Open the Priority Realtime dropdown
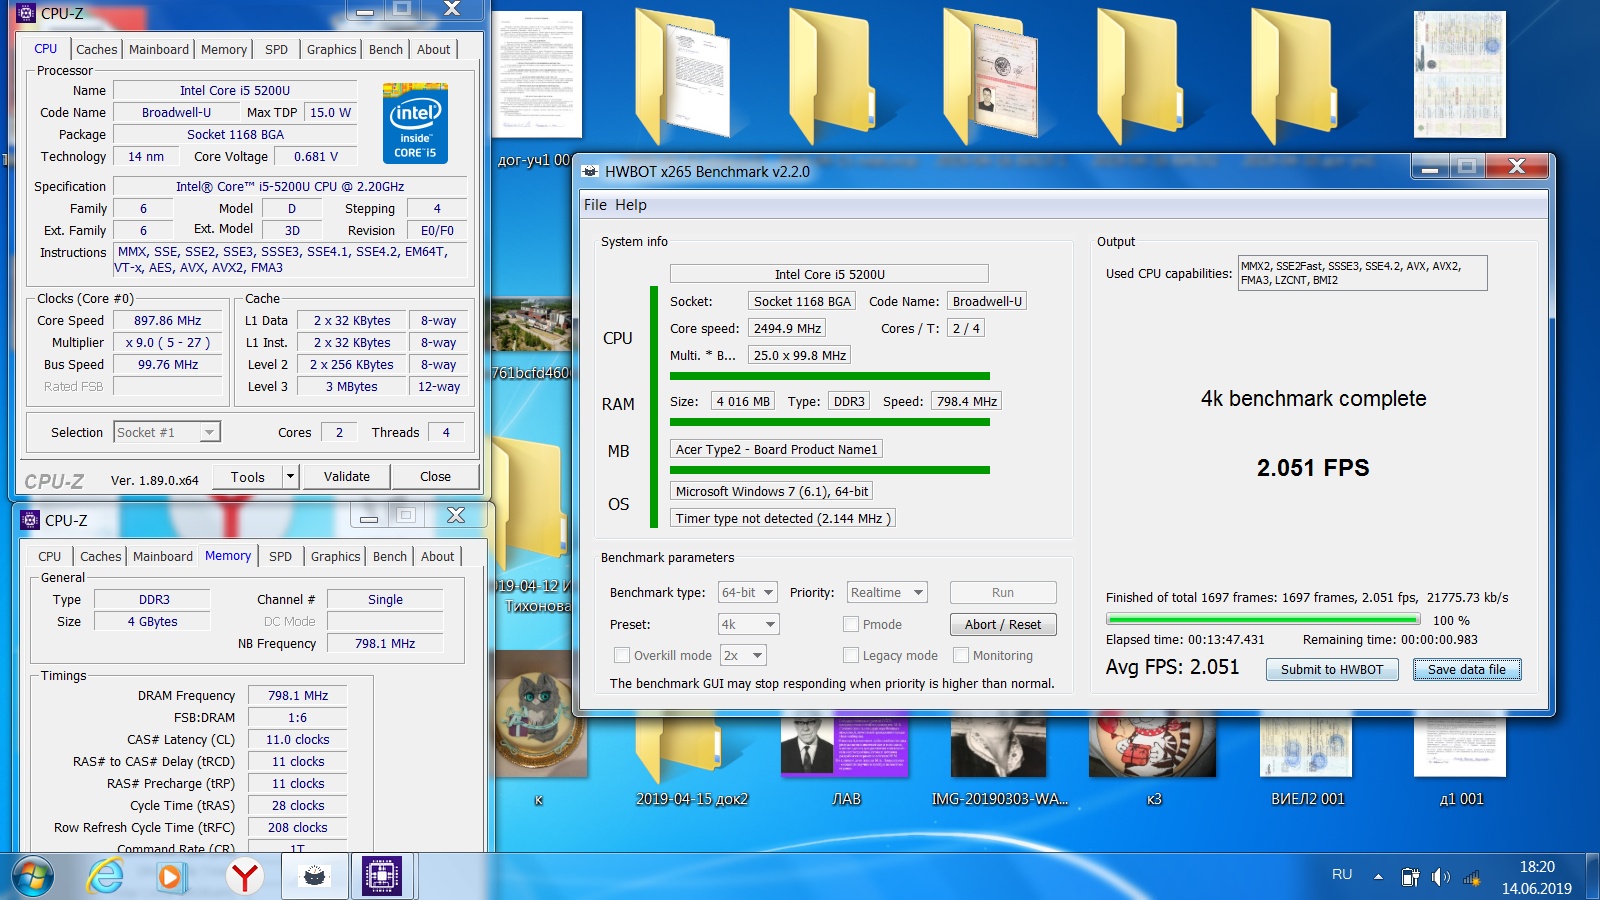This screenshot has width=1600, height=900. click(x=887, y=592)
